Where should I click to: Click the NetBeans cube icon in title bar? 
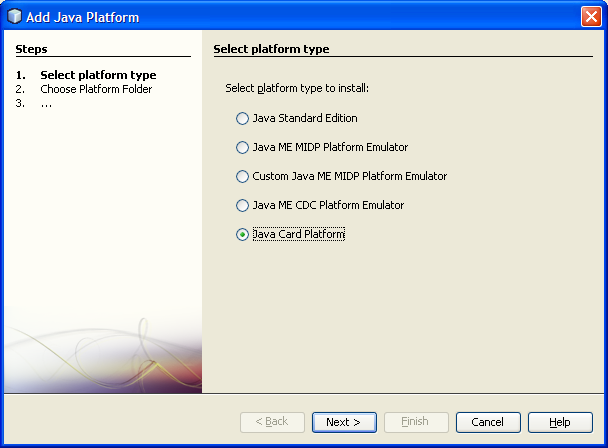(x=14, y=17)
